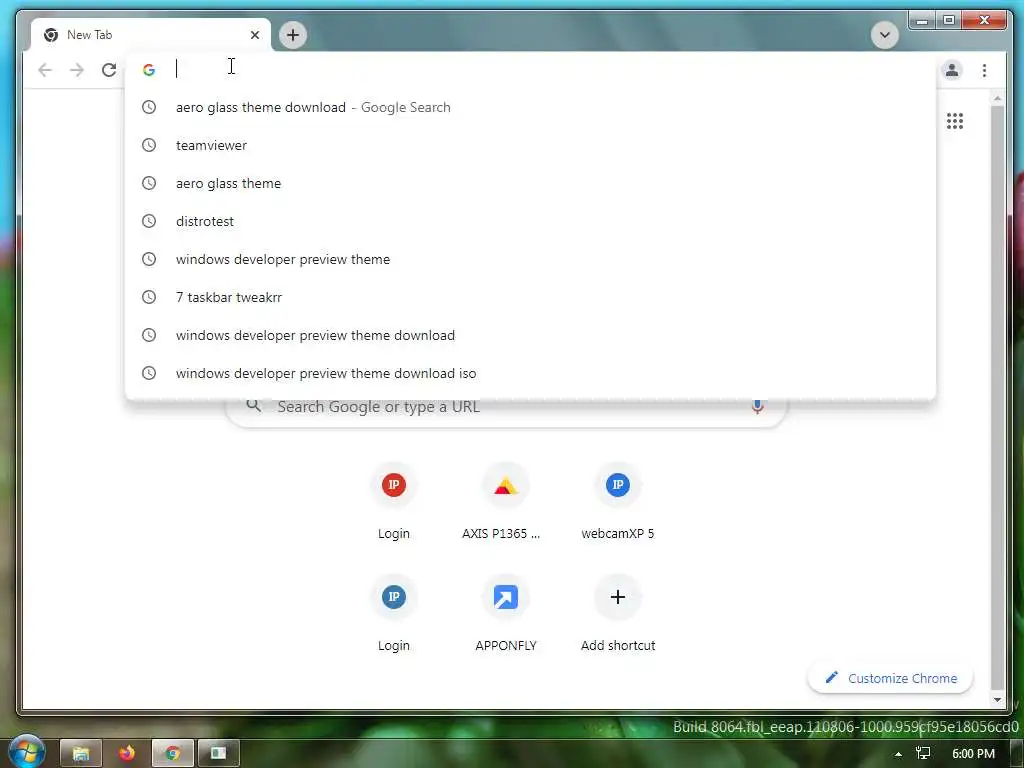Click the Customize Chrome button
Viewport: 1024px width, 768px height.
click(x=890, y=678)
